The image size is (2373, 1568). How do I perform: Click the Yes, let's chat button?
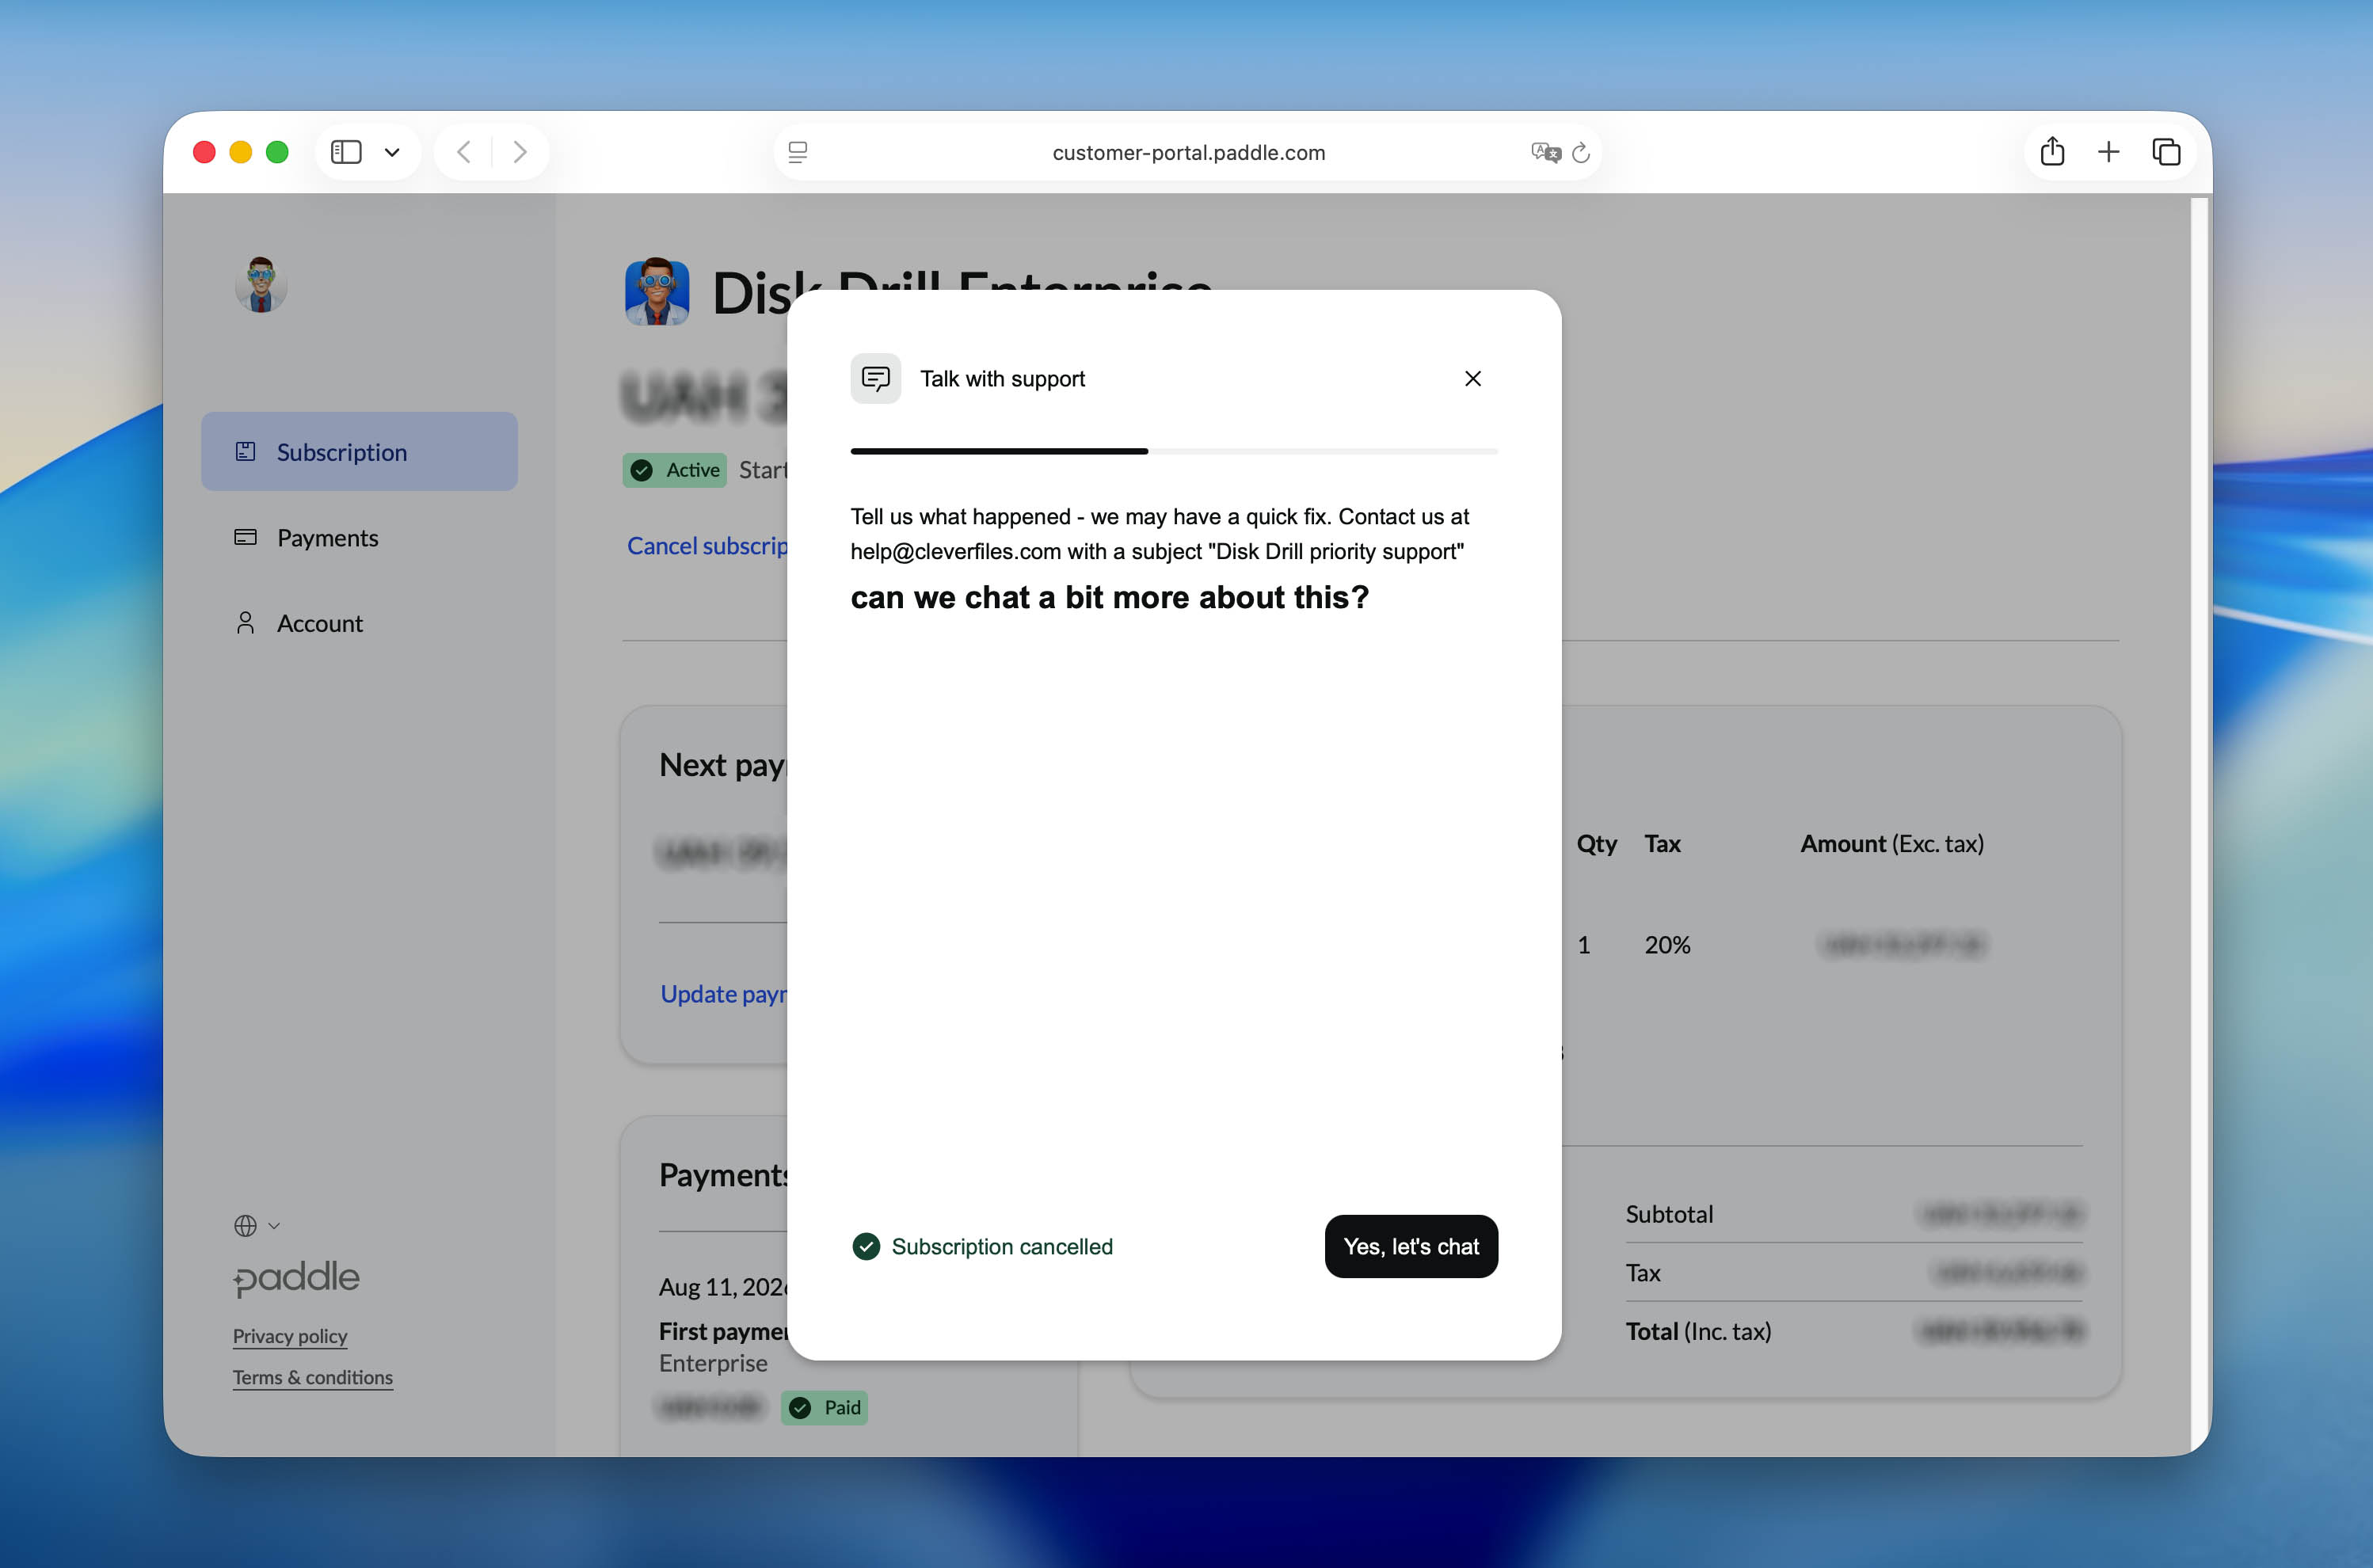(1411, 1246)
